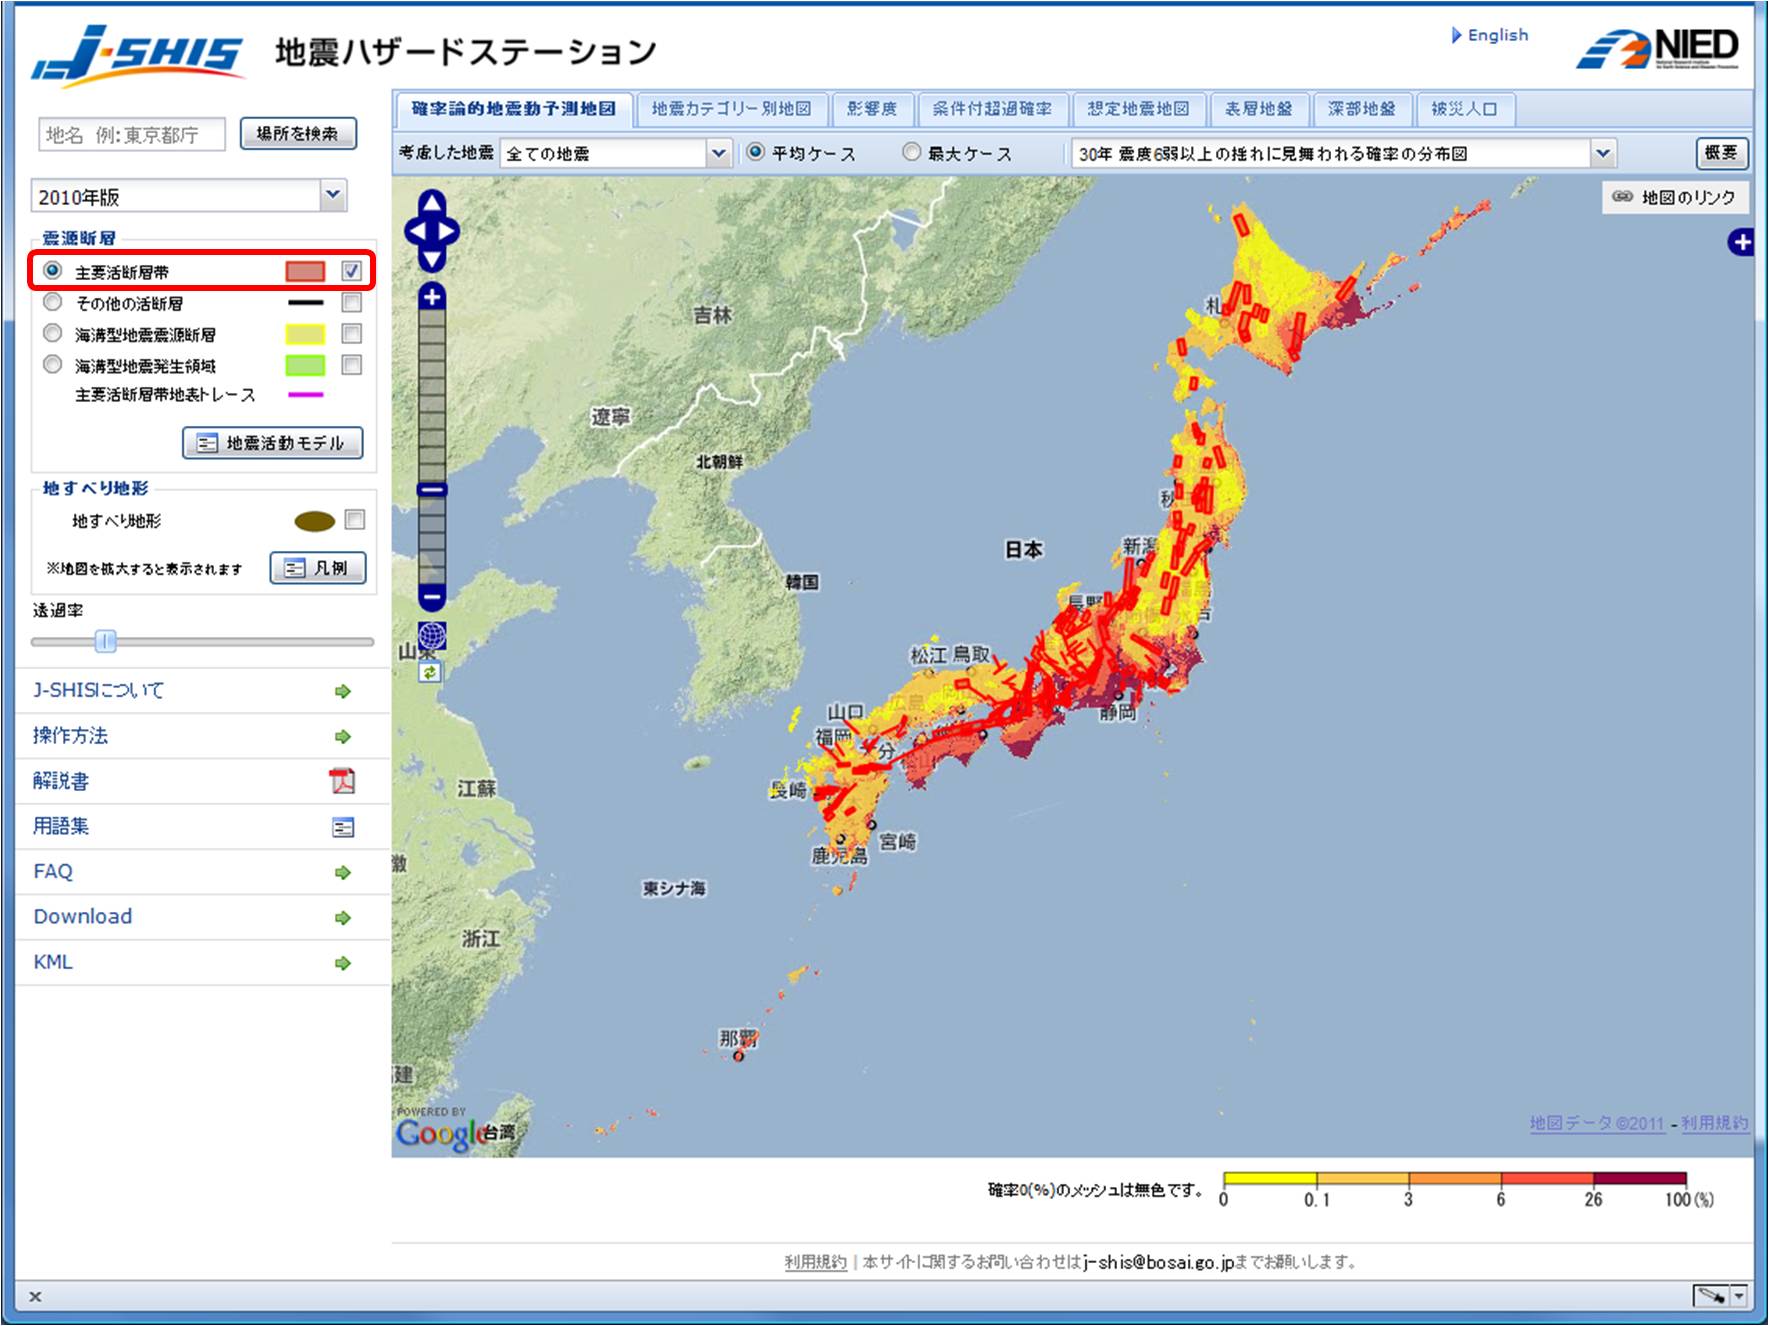Select the zoom-in plus icon on the map
This screenshot has width=1769, height=1326.
pyautogui.click(x=430, y=297)
